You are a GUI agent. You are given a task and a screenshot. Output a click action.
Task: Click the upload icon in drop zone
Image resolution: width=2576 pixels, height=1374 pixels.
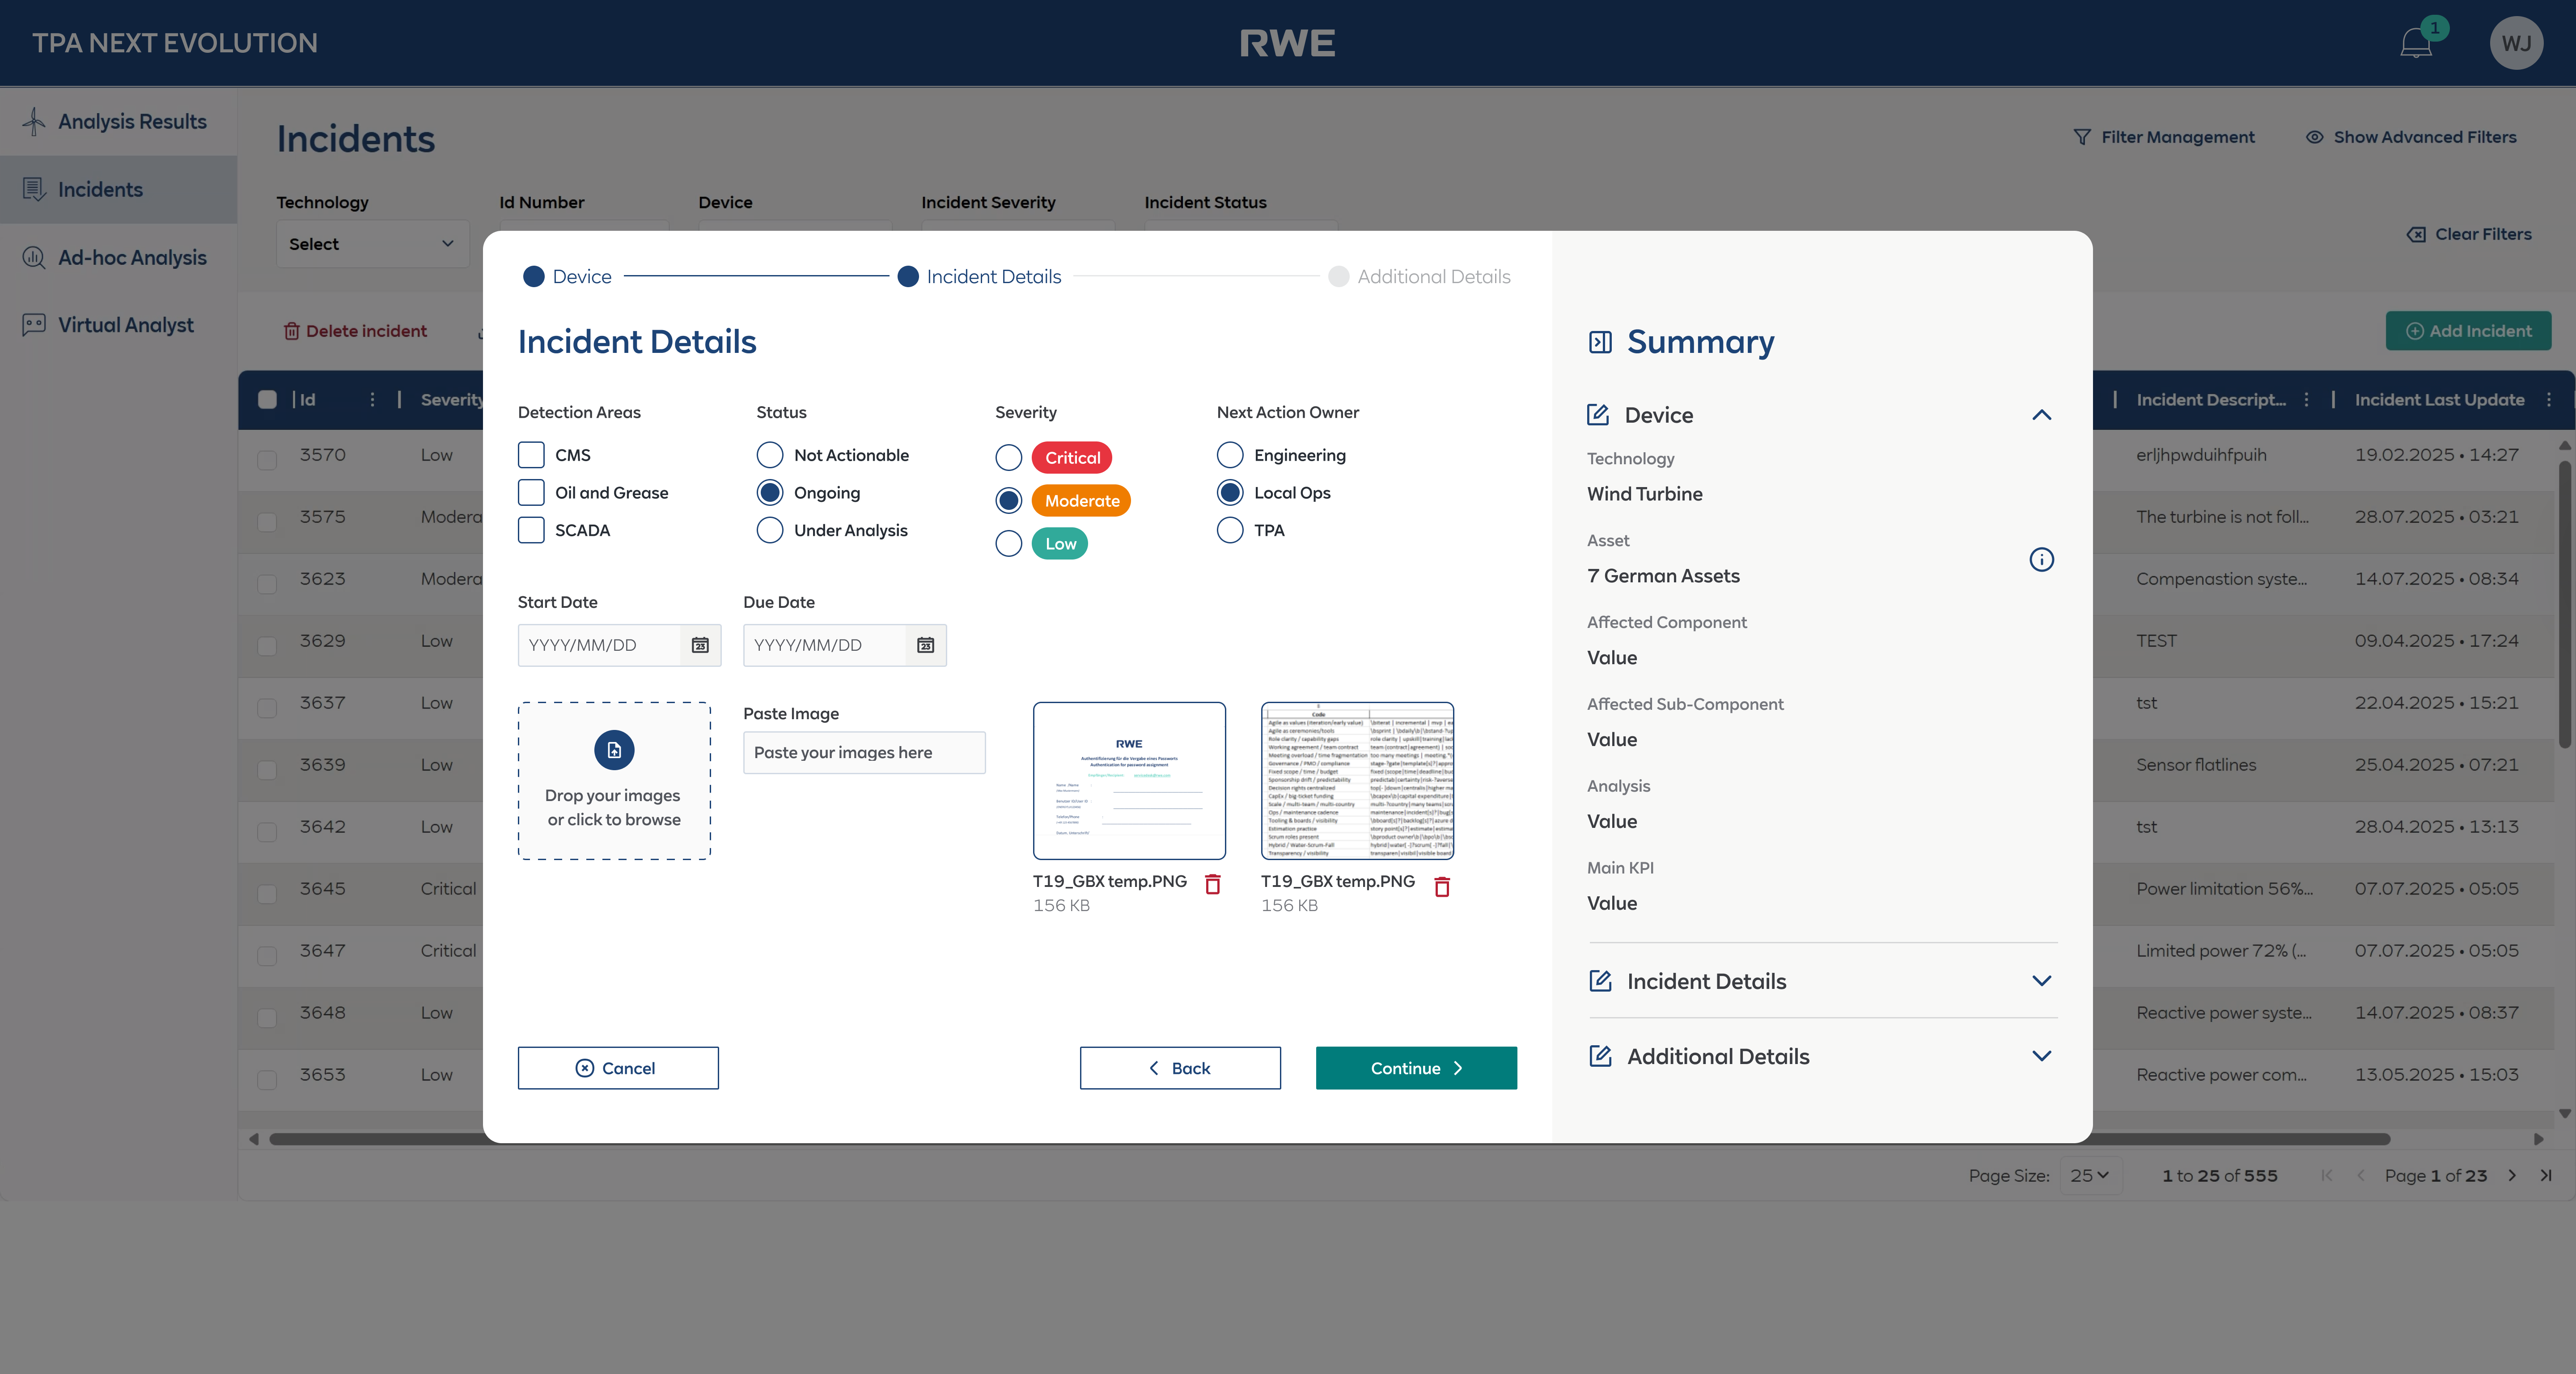pyautogui.click(x=614, y=750)
